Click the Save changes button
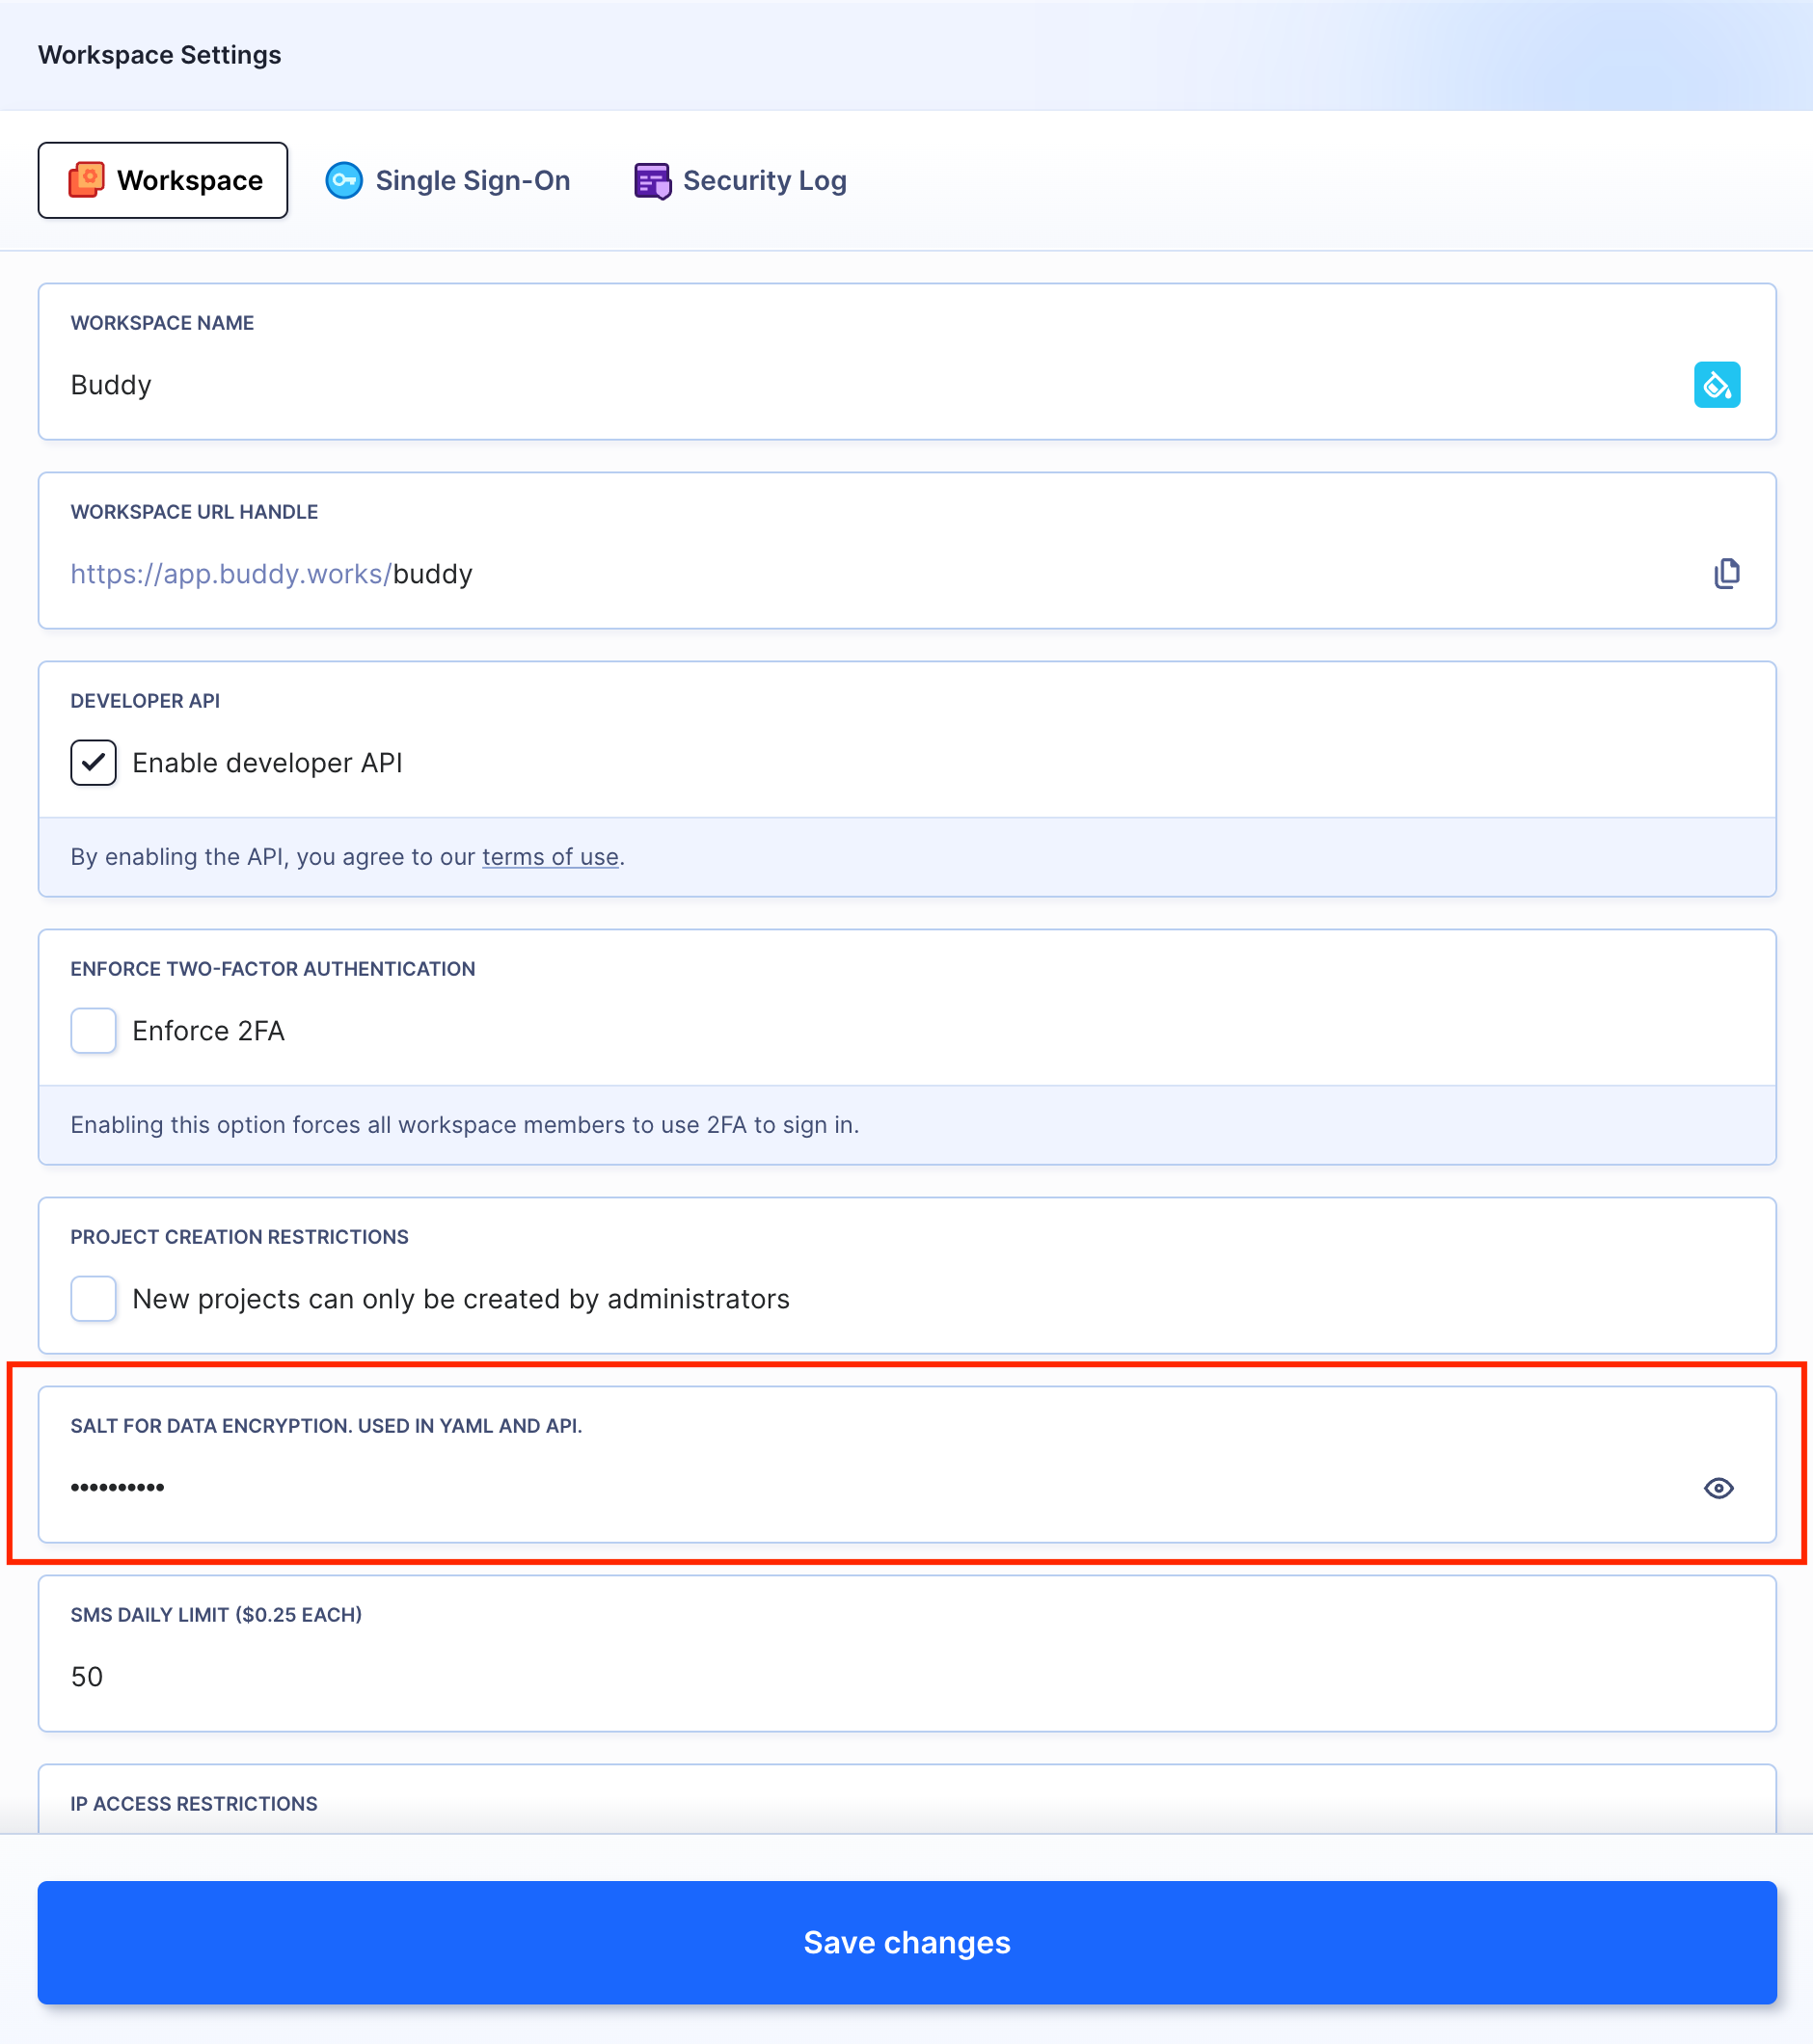1813x2044 pixels. (907, 1942)
